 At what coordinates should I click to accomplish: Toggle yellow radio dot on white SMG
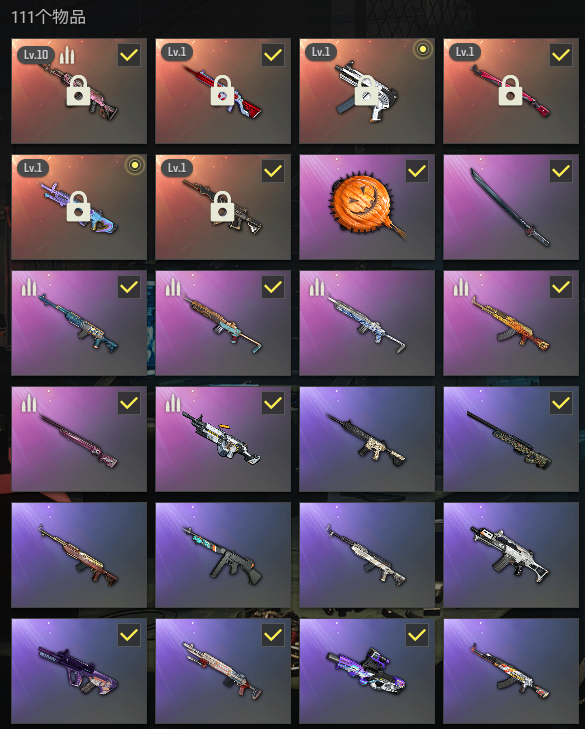coord(423,49)
